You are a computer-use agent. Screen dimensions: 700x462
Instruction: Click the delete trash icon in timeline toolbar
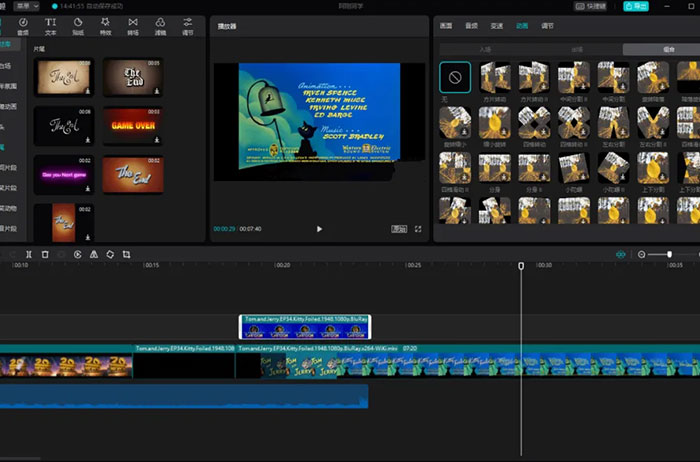coord(45,254)
